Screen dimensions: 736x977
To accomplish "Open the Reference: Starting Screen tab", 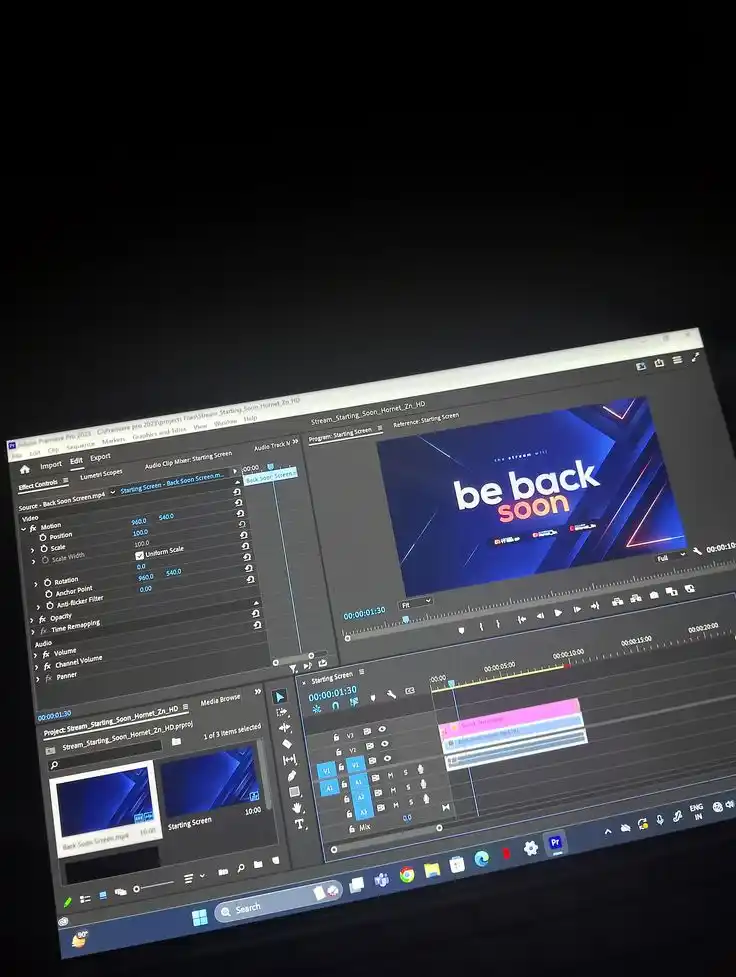I will click(x=426, y=420).
